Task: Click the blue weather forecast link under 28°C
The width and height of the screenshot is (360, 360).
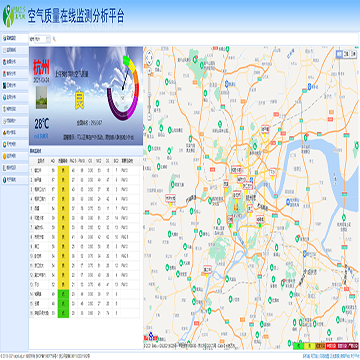Action: (x=41, y=135)
